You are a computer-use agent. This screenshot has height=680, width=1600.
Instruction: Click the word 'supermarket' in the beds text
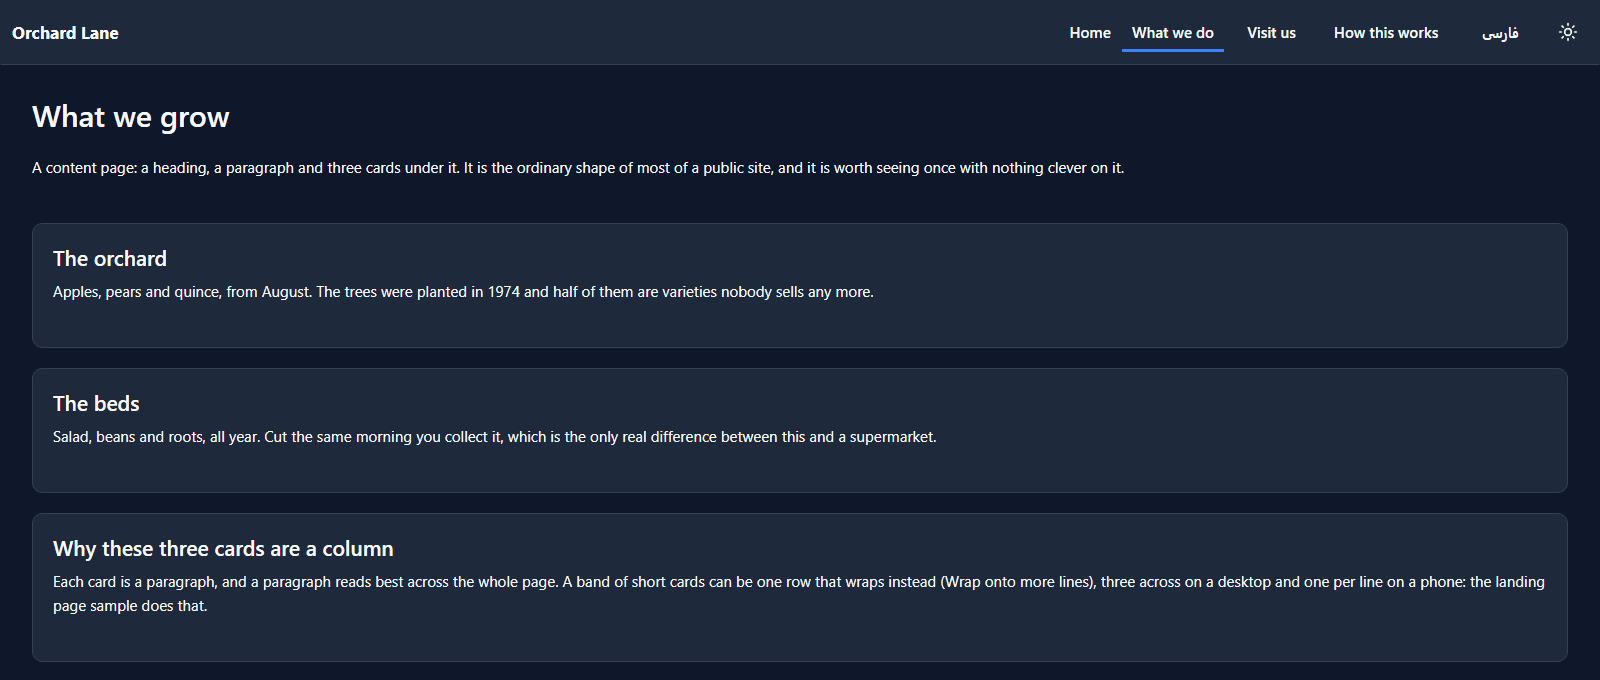(892, 437)
